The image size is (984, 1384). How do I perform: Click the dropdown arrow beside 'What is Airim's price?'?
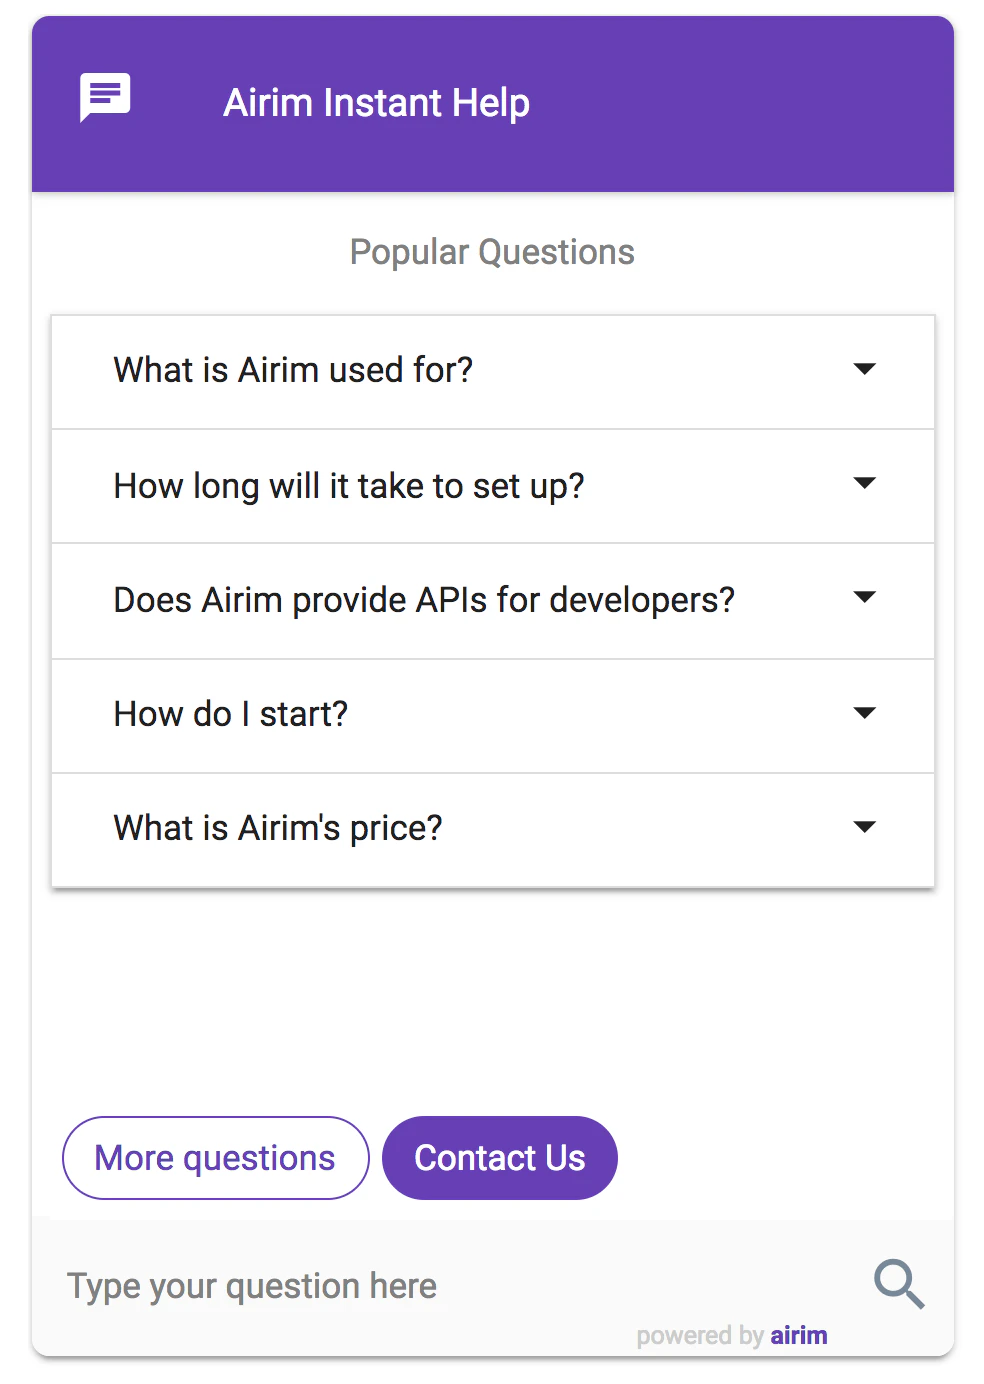coord(864,827)
